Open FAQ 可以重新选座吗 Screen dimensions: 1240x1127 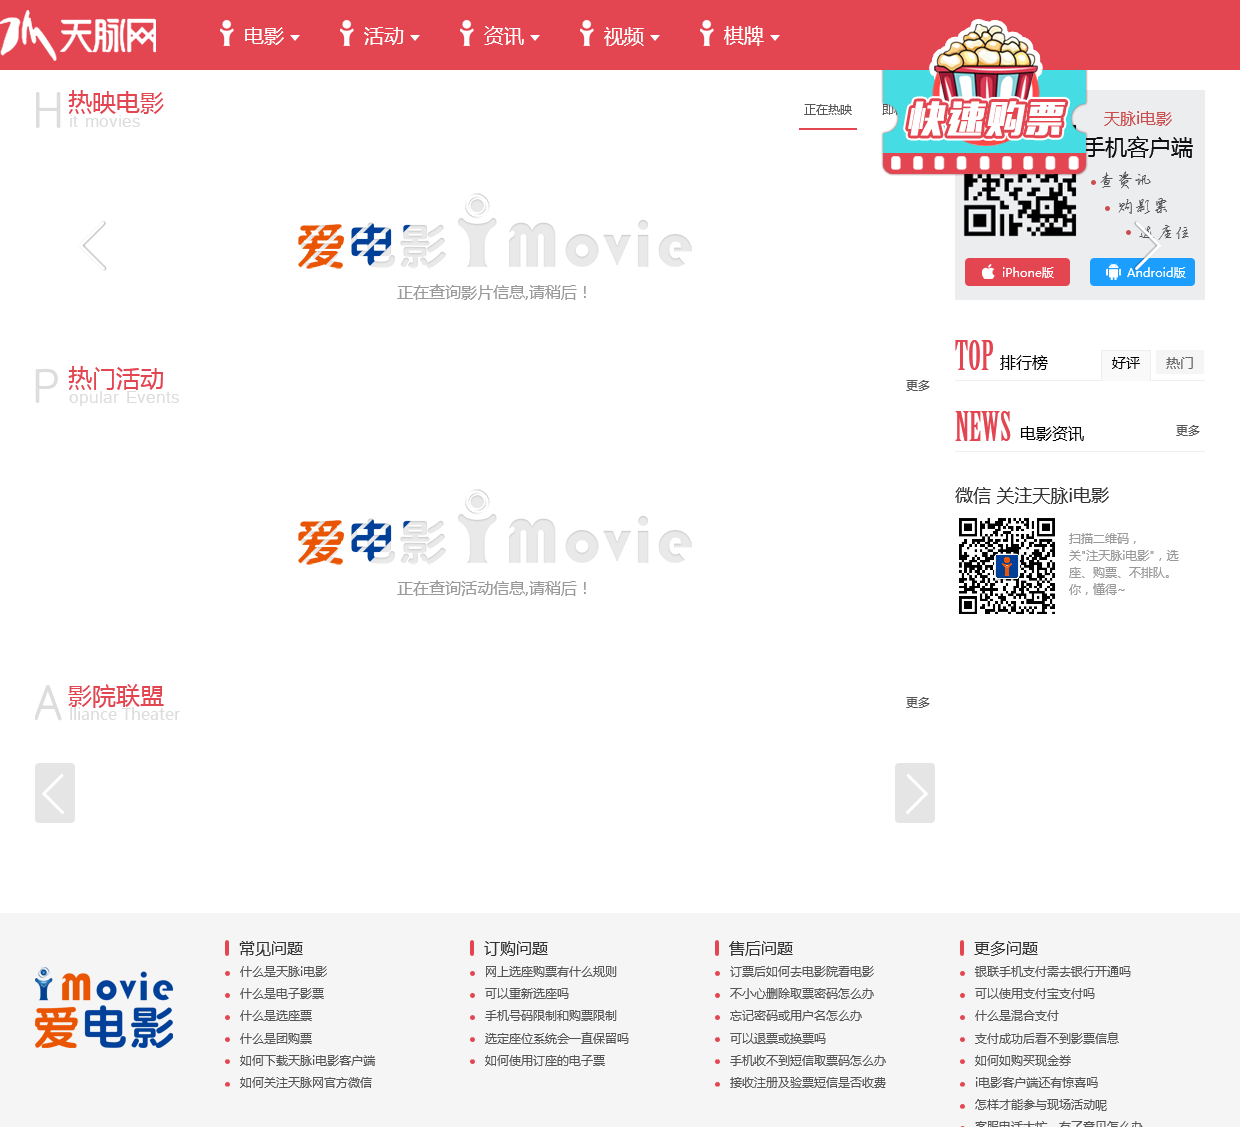tap(527, 994)
